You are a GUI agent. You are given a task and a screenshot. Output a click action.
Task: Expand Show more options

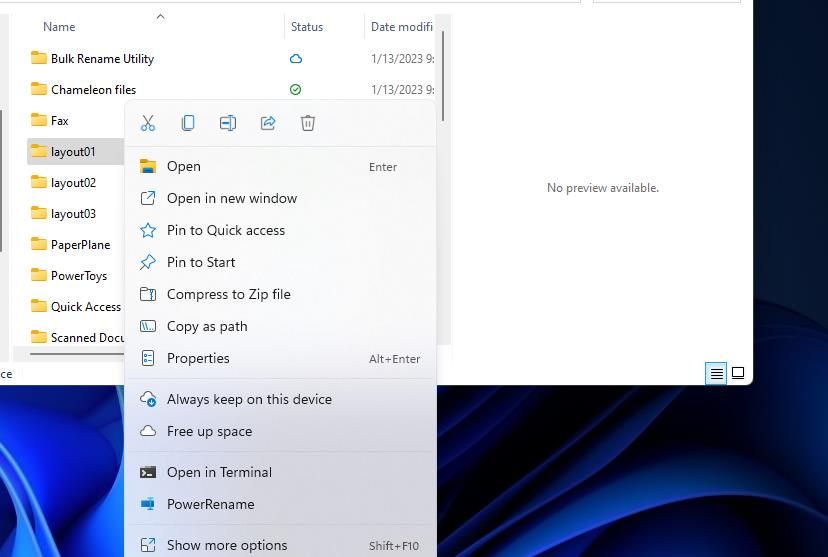pyautogui.click(x=226, y=545)
